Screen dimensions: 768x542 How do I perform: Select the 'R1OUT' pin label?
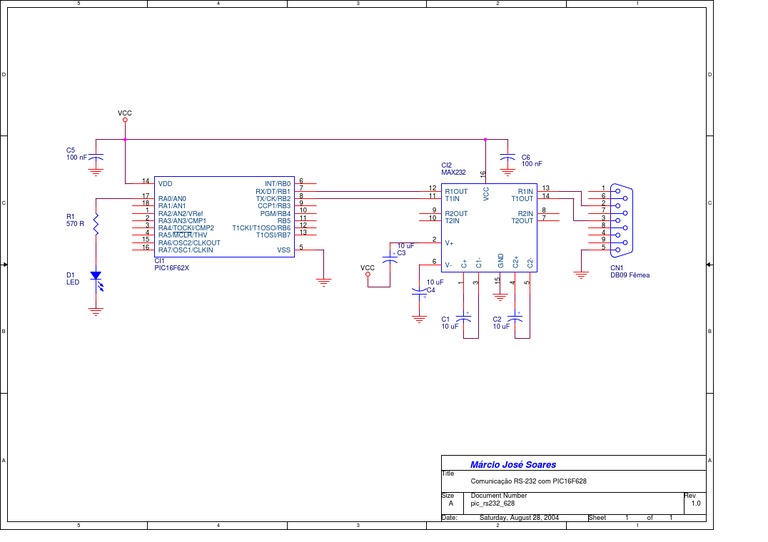coord(456,191)
